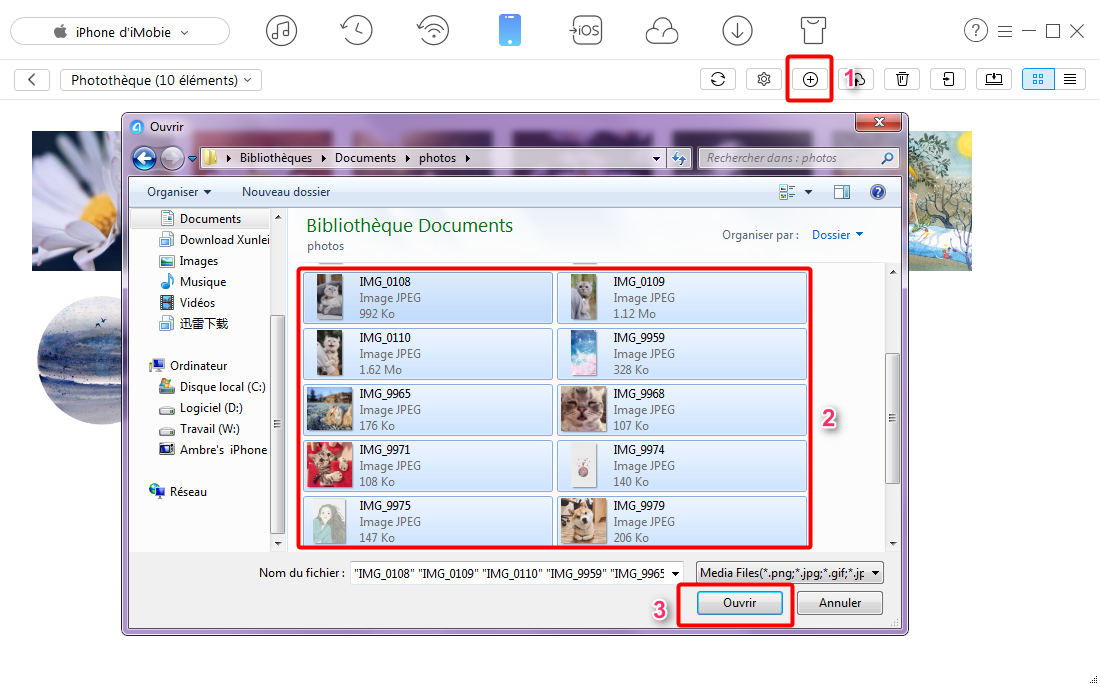Screen dimensions: 1100x686
Task: Open the Photothèque (10 éléments) dropdown
Action: [161, 80]
